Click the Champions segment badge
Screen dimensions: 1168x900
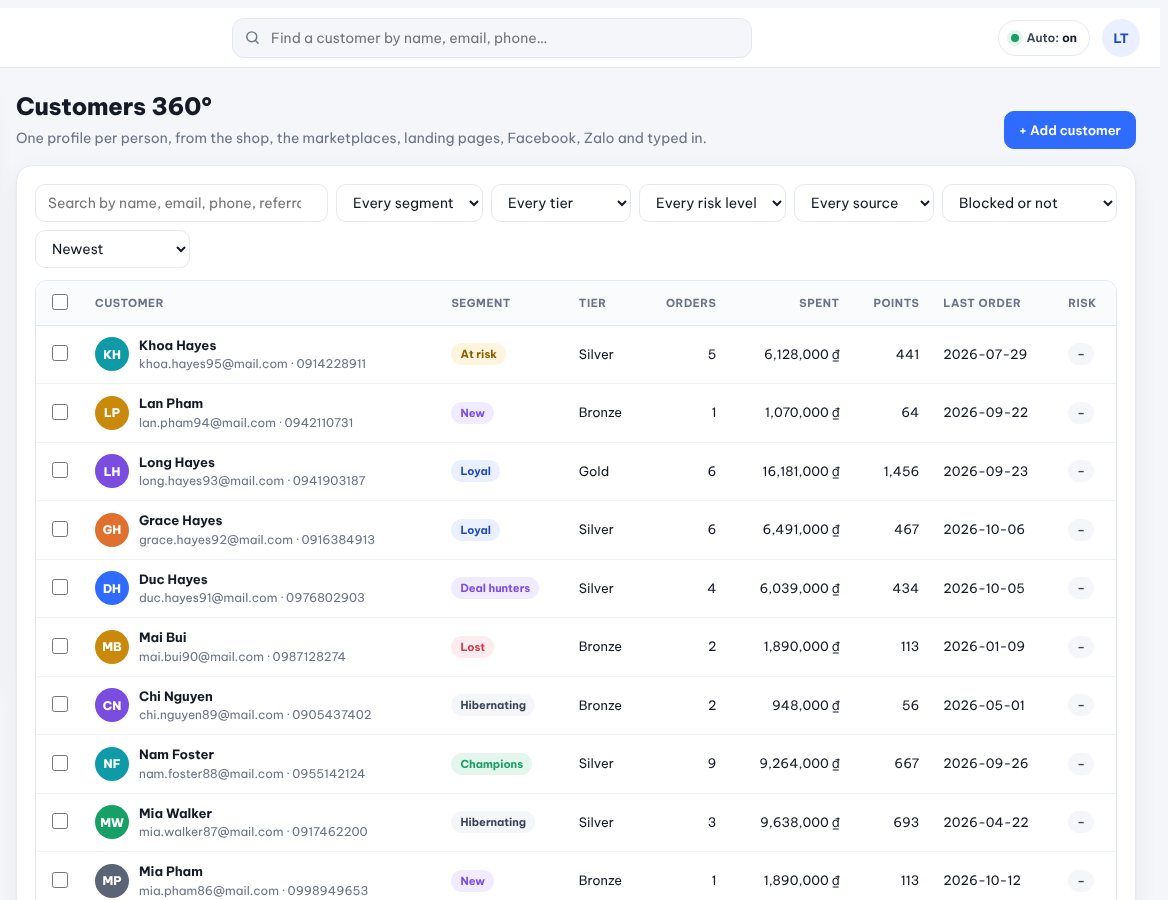click(x=491, y=764)
